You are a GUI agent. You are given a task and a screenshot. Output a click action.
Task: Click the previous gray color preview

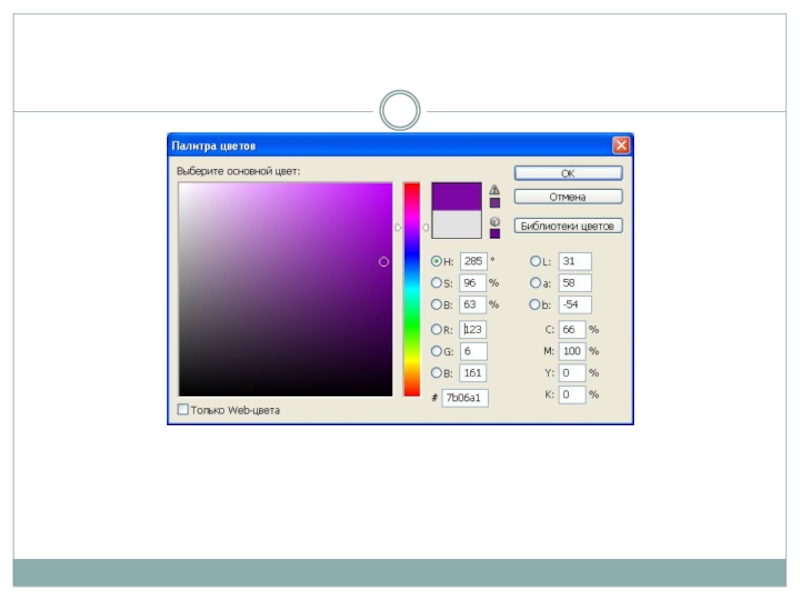(x=457, y=224)
